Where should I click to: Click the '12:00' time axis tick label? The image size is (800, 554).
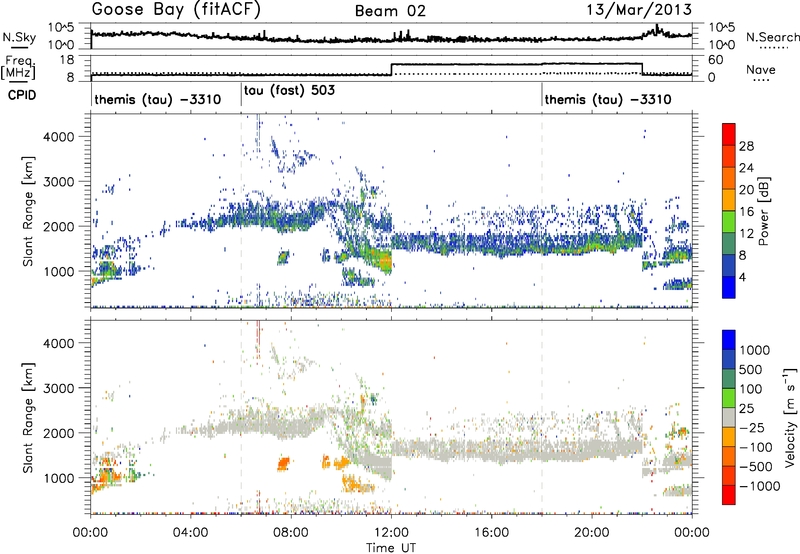391,533
